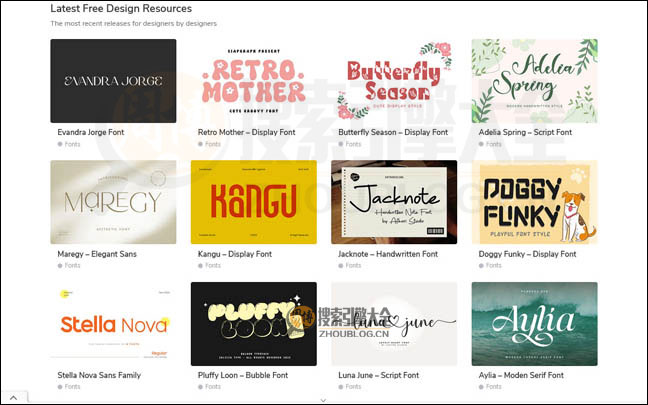Open Luna June – Script Font link
Viewport: 648px width, 405px height.
379,375
